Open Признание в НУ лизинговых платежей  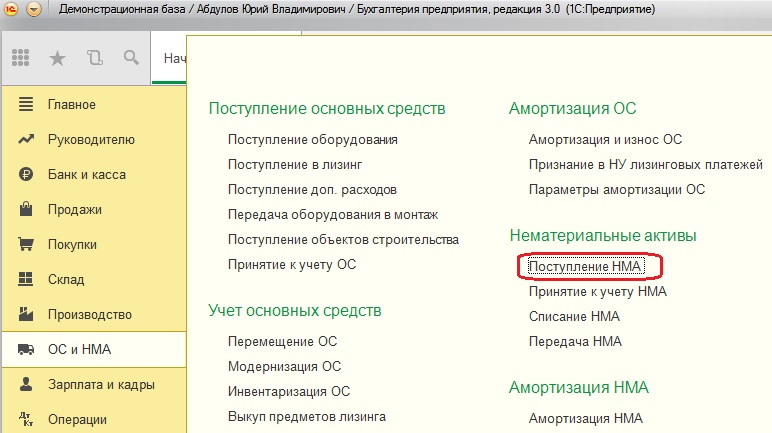[x=645, y=165]
